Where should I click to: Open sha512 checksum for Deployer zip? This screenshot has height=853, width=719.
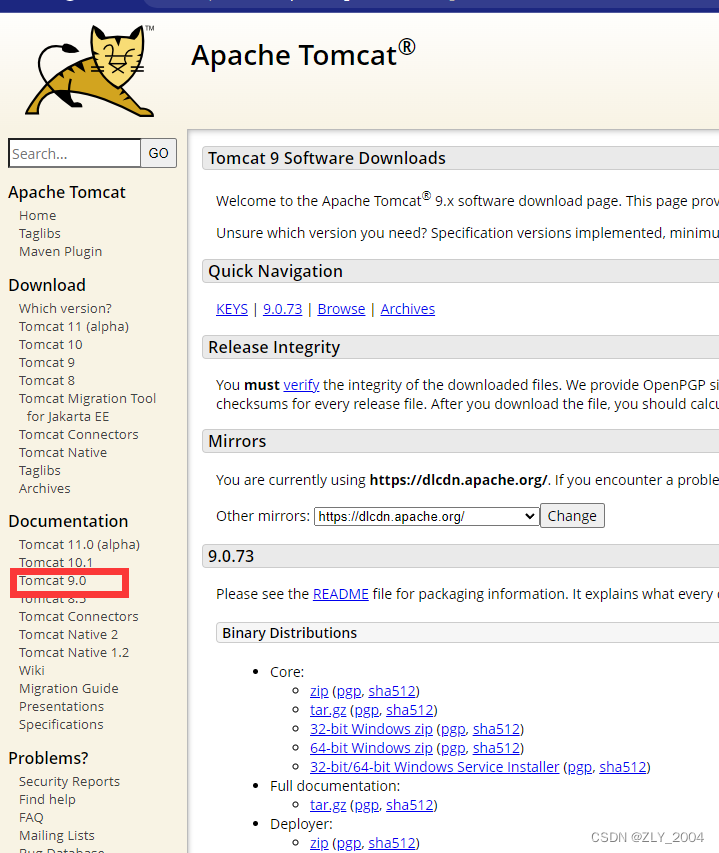point(392,843)
